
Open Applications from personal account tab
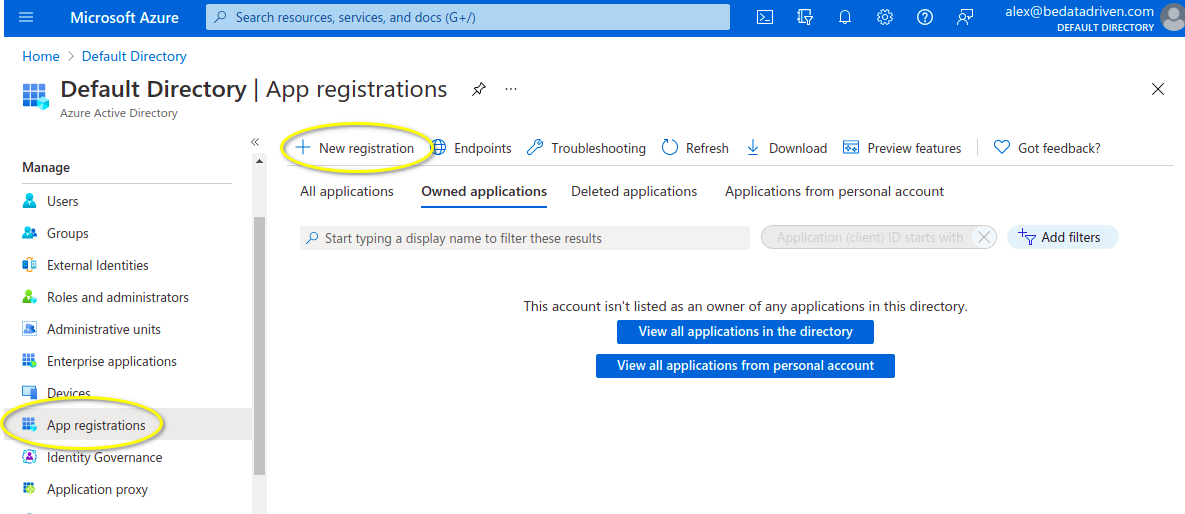[x=834, y=191]
